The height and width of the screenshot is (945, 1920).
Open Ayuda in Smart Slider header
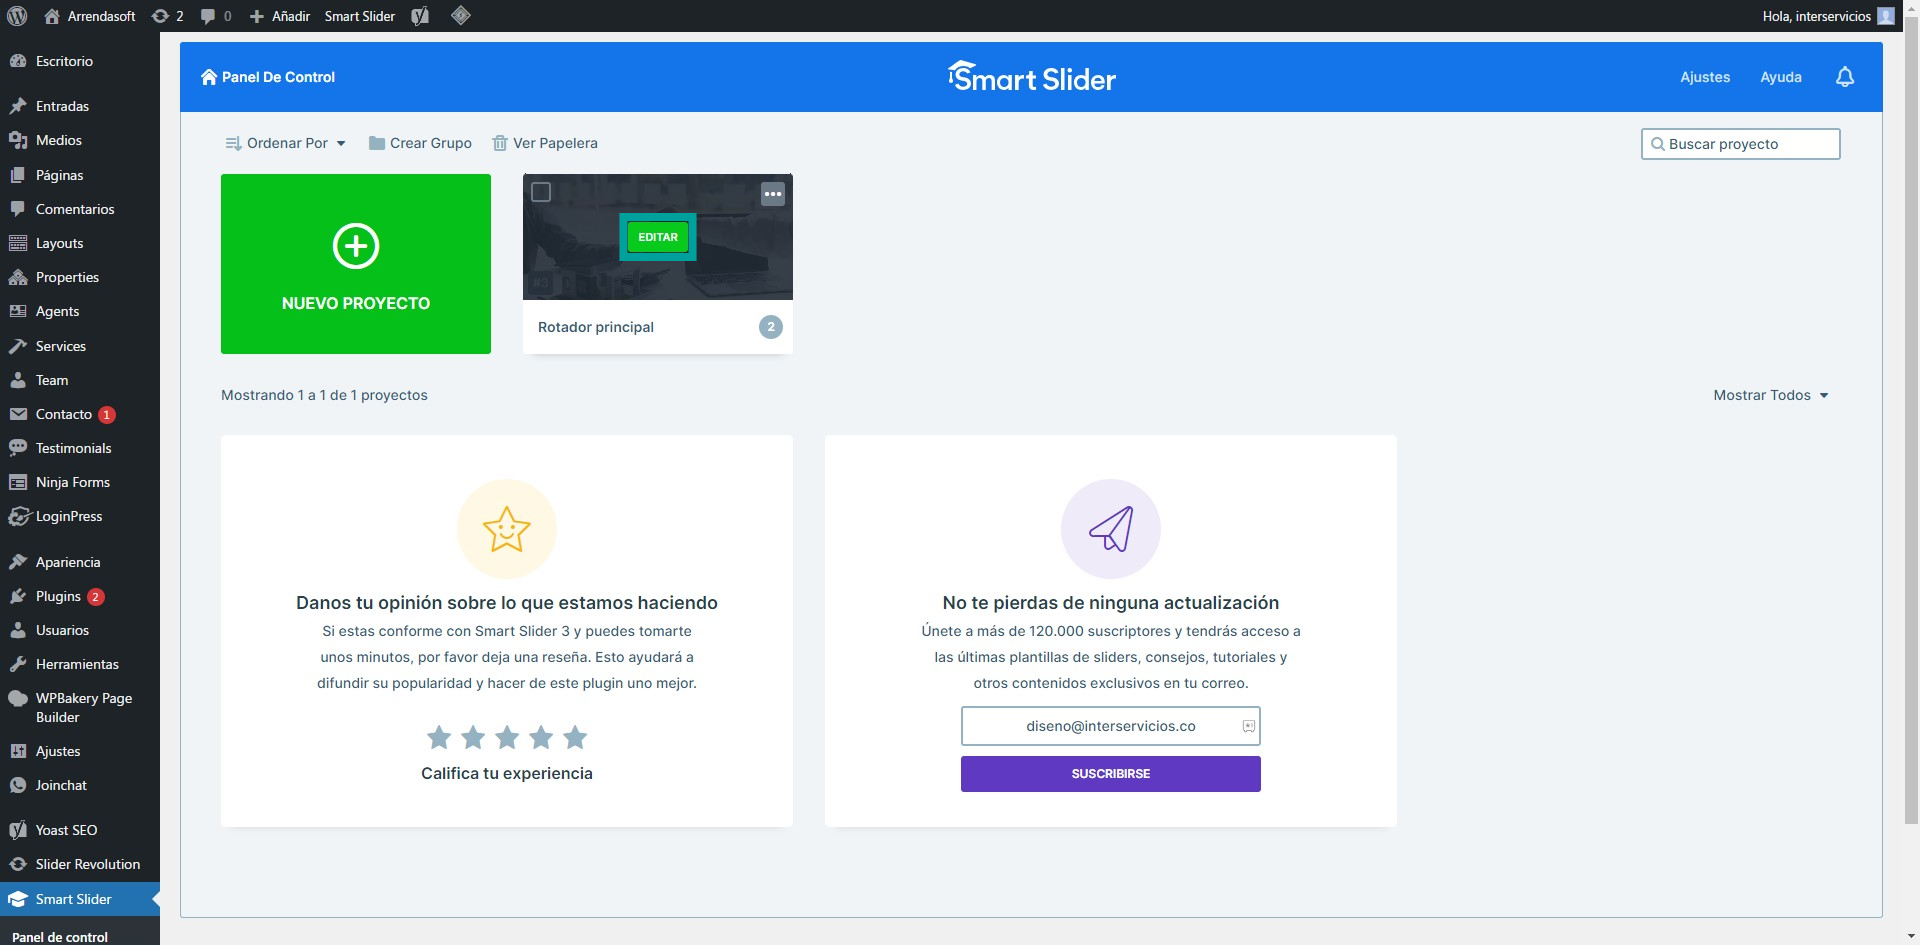coord(1781,77)
